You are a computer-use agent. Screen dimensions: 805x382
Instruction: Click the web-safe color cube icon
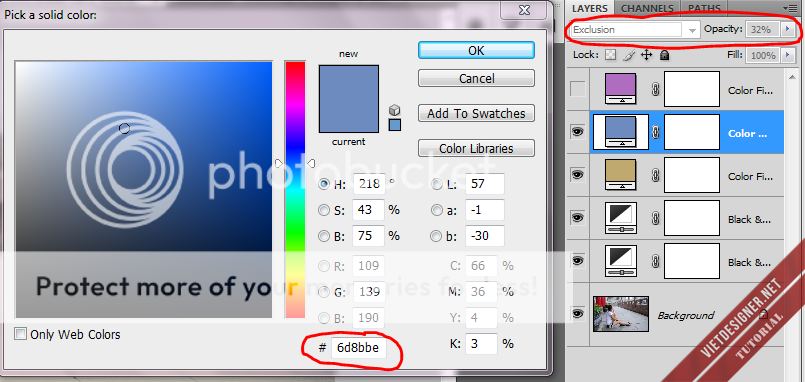pyautogui.click(x=394, y=110)
